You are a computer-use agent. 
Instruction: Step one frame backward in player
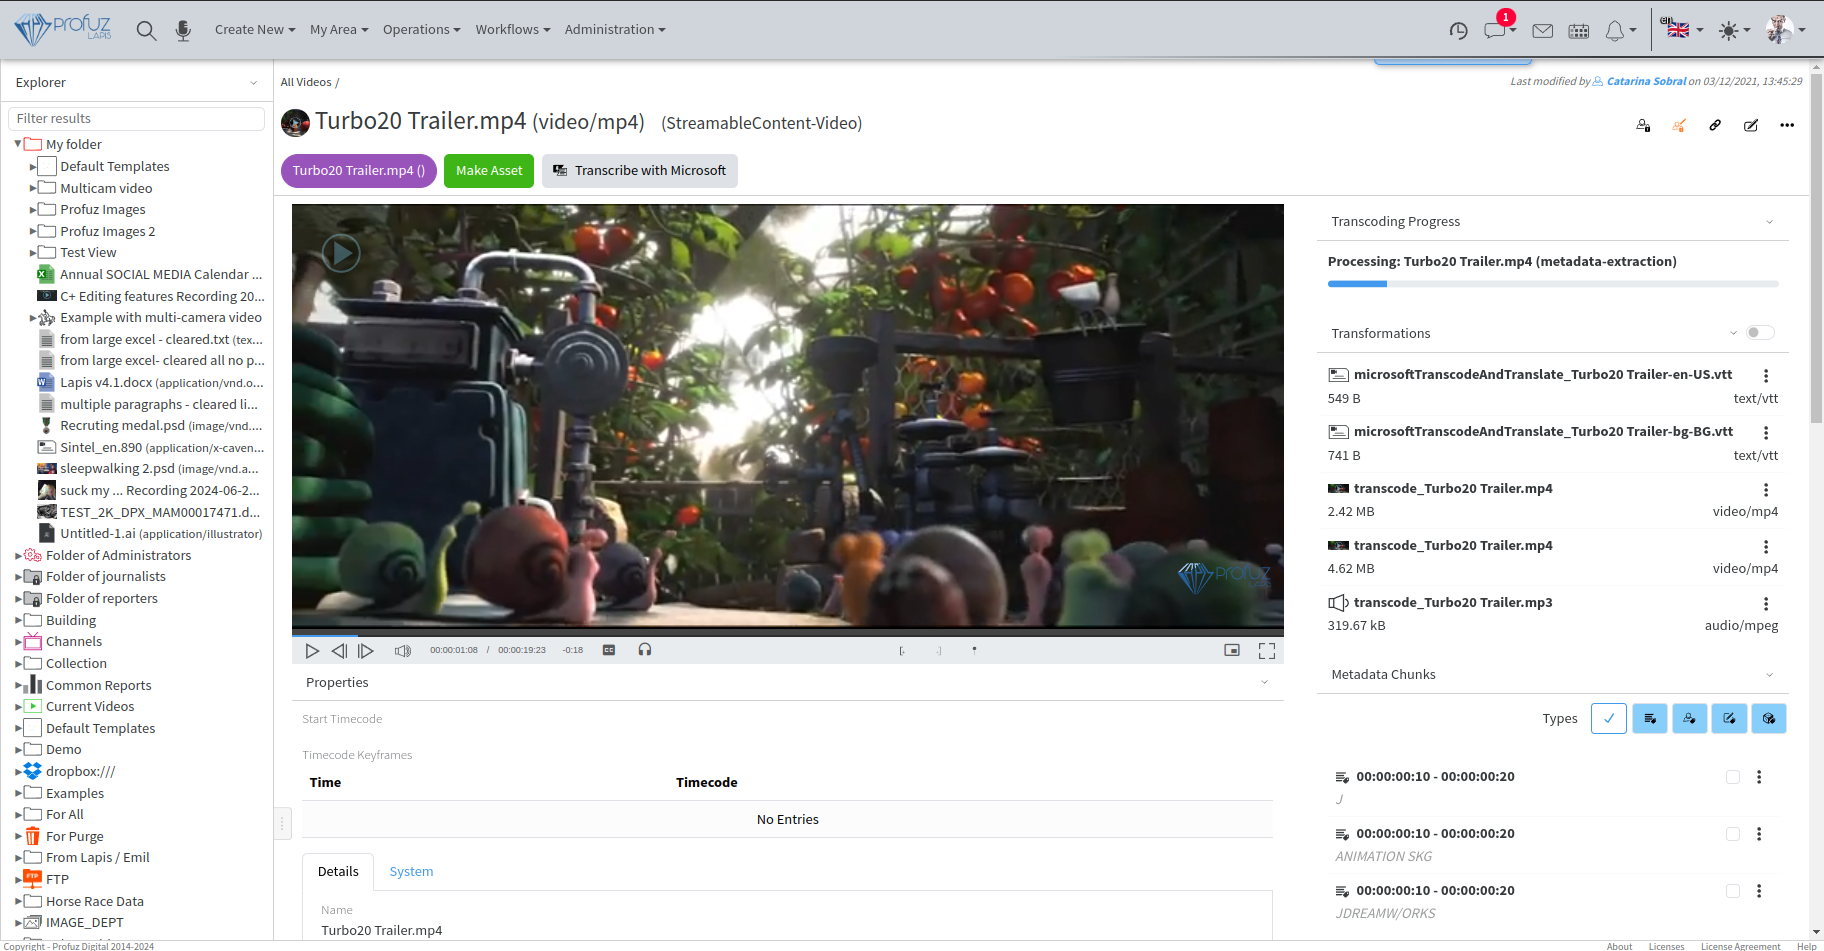339,651
